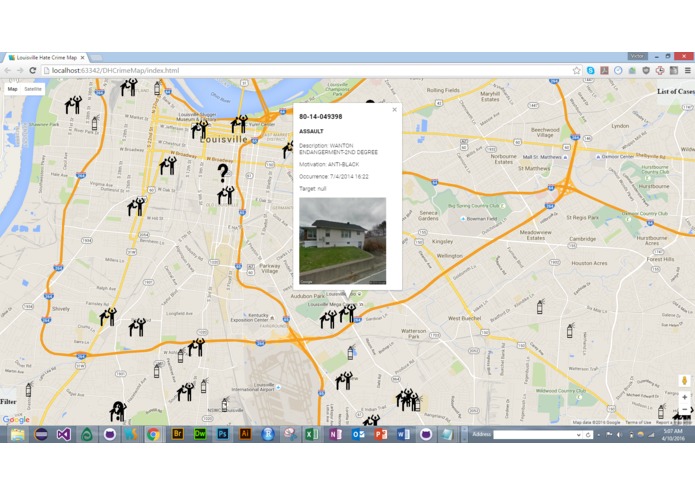Click the assault marker sitting on I-264 south
The height and width of the screenshot is (494, 695).
196,347
